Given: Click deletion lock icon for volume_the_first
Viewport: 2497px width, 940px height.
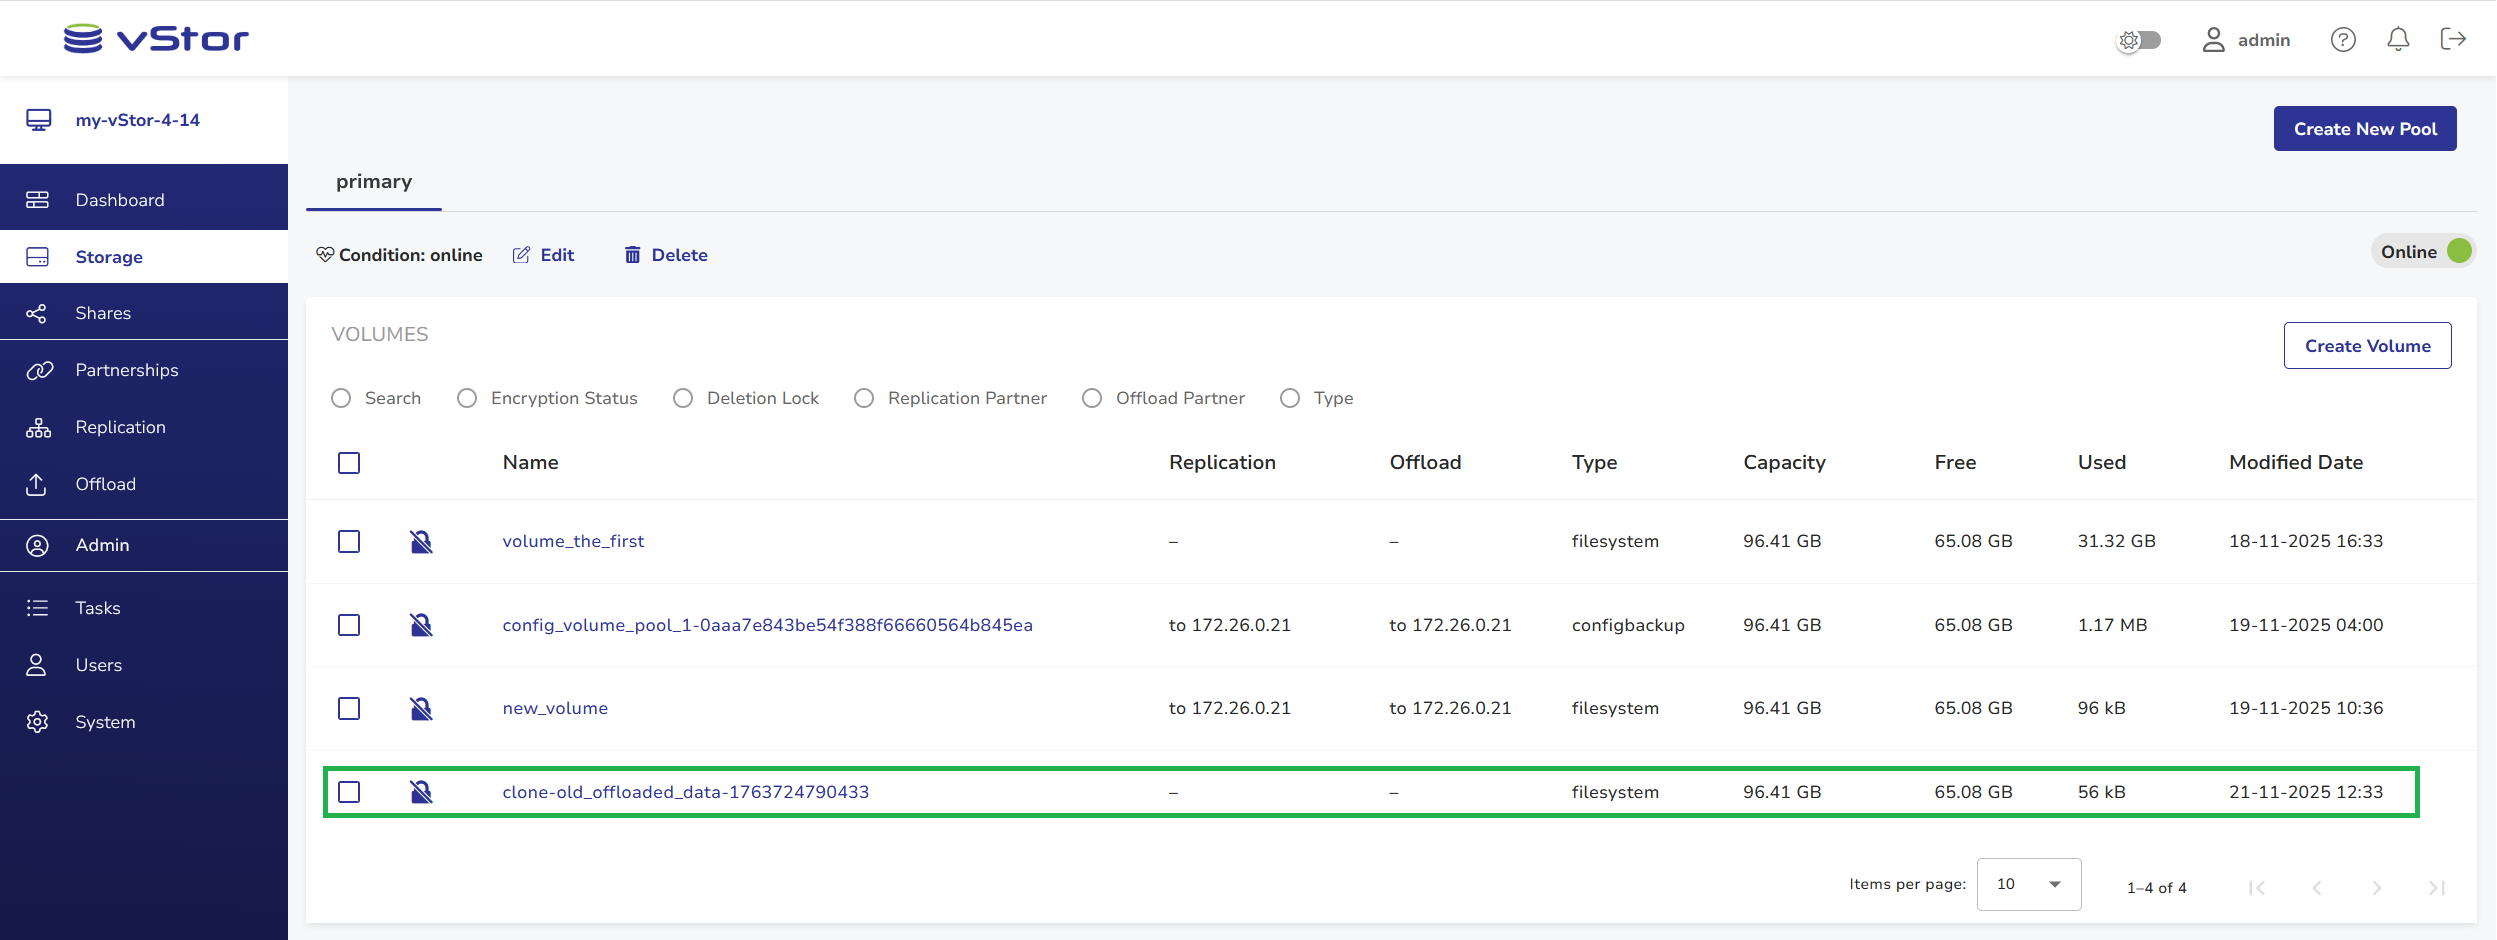Looking at the screenshot, I should click(x=421, y=542).
